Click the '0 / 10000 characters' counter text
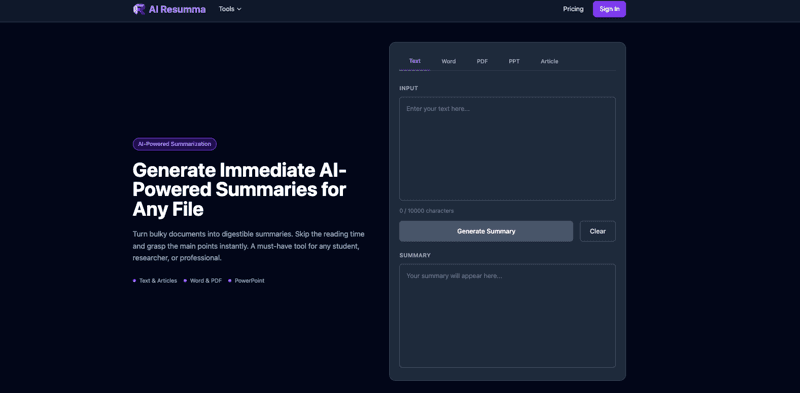 427,211
